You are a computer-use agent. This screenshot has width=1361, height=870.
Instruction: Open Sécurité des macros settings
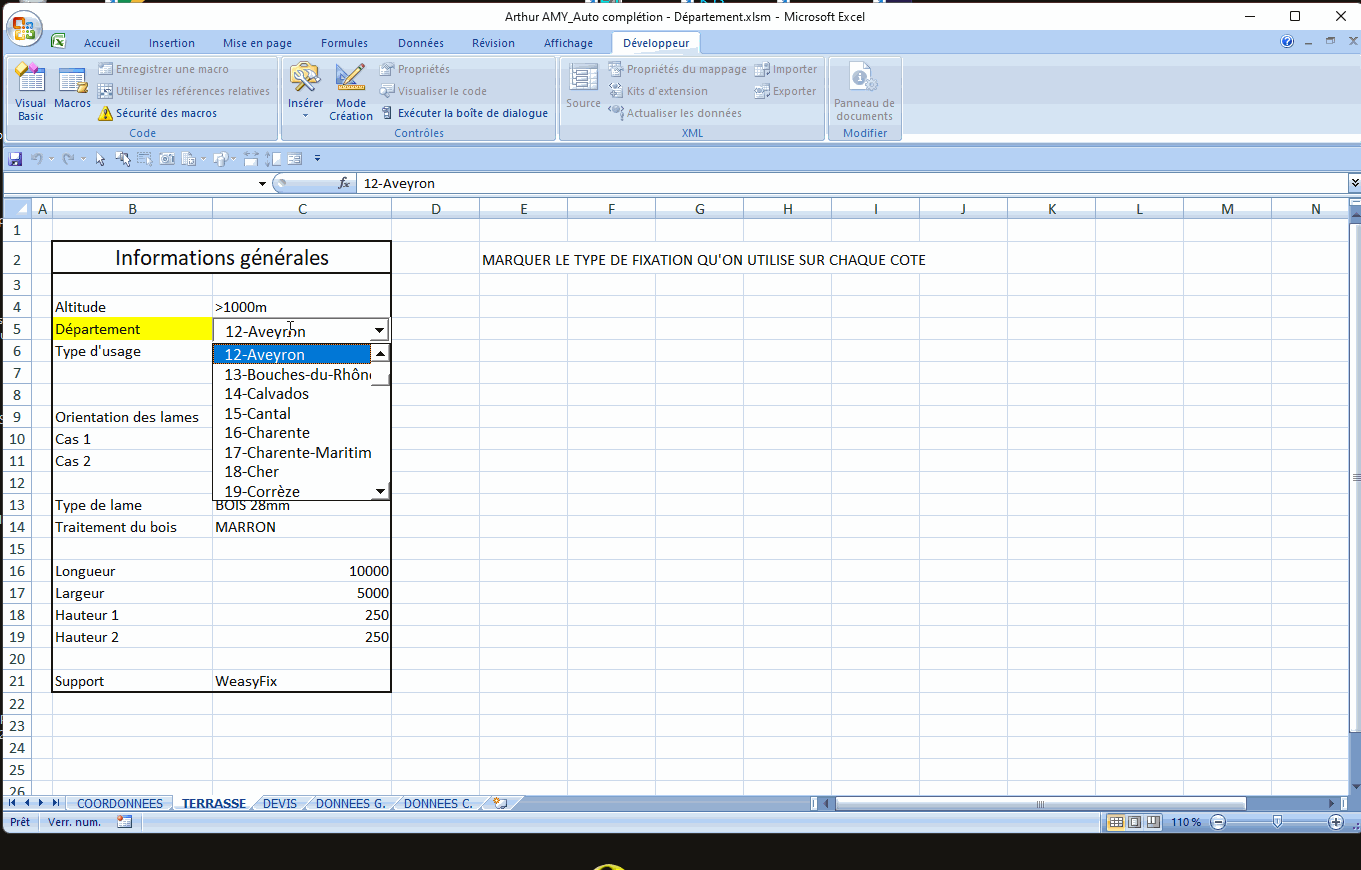pyautogui.click(x=165, y=113)
